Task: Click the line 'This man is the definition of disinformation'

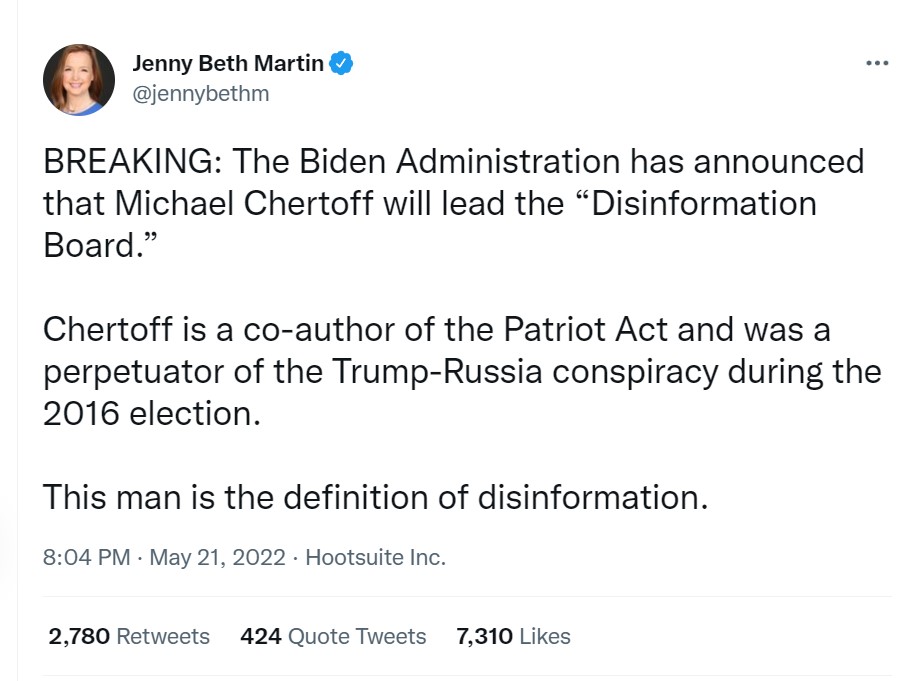Action: click(x=375, y=497)
